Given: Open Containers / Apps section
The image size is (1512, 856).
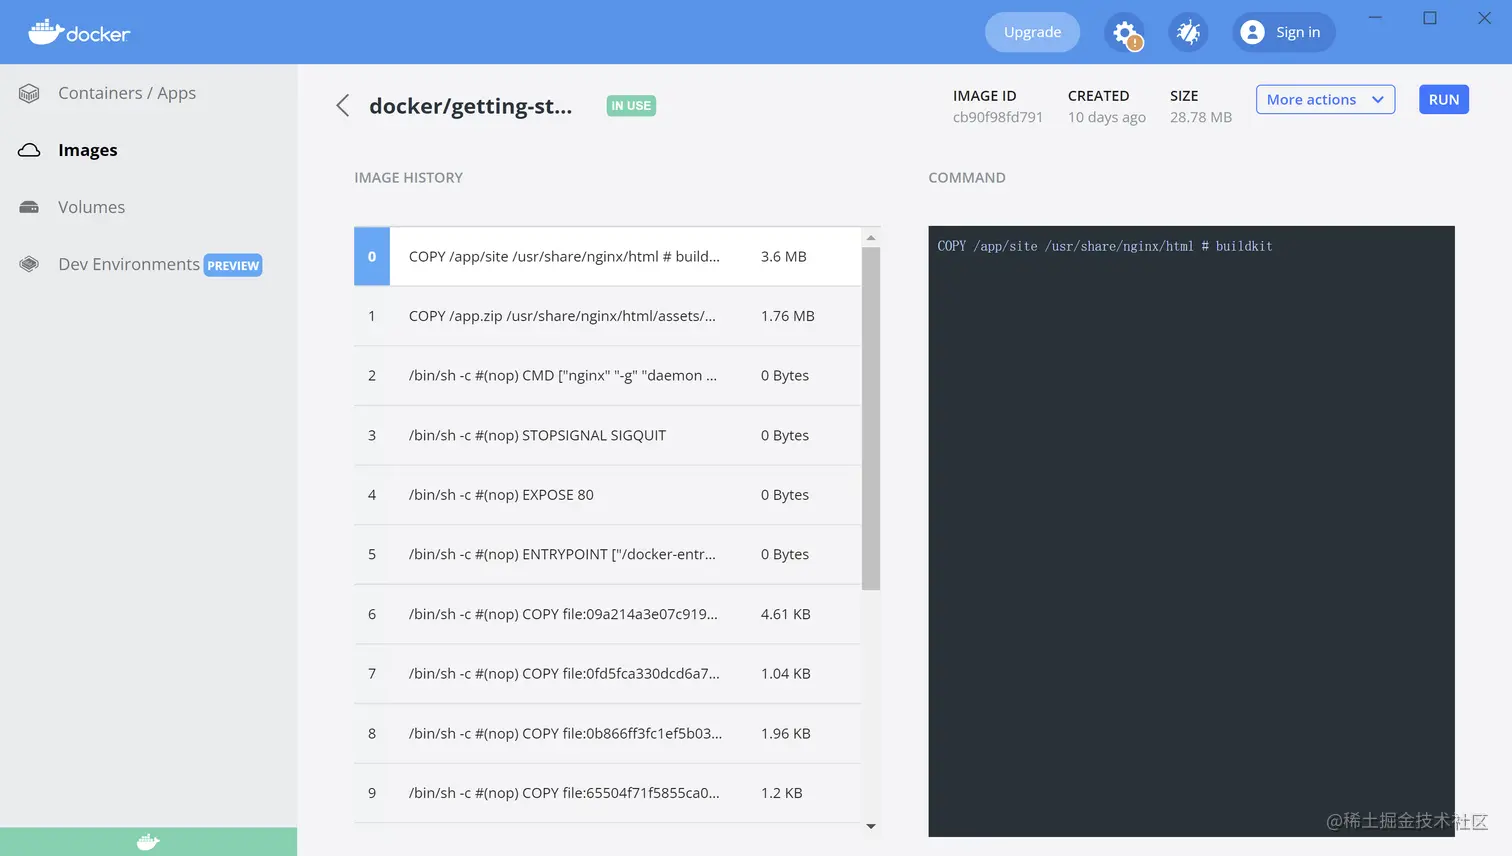Looking at the screenshot, I should (127, 93).
